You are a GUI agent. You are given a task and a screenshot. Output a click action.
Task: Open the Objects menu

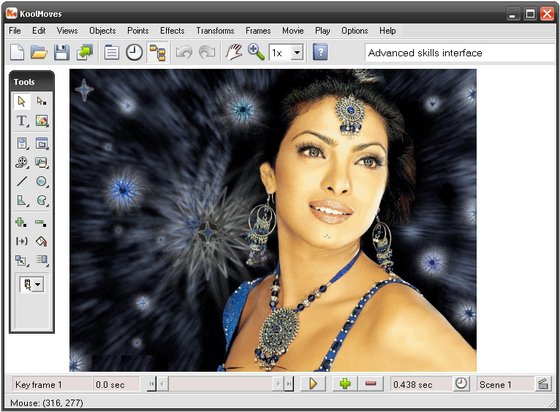pyautogui.click(x=102, y=31)
